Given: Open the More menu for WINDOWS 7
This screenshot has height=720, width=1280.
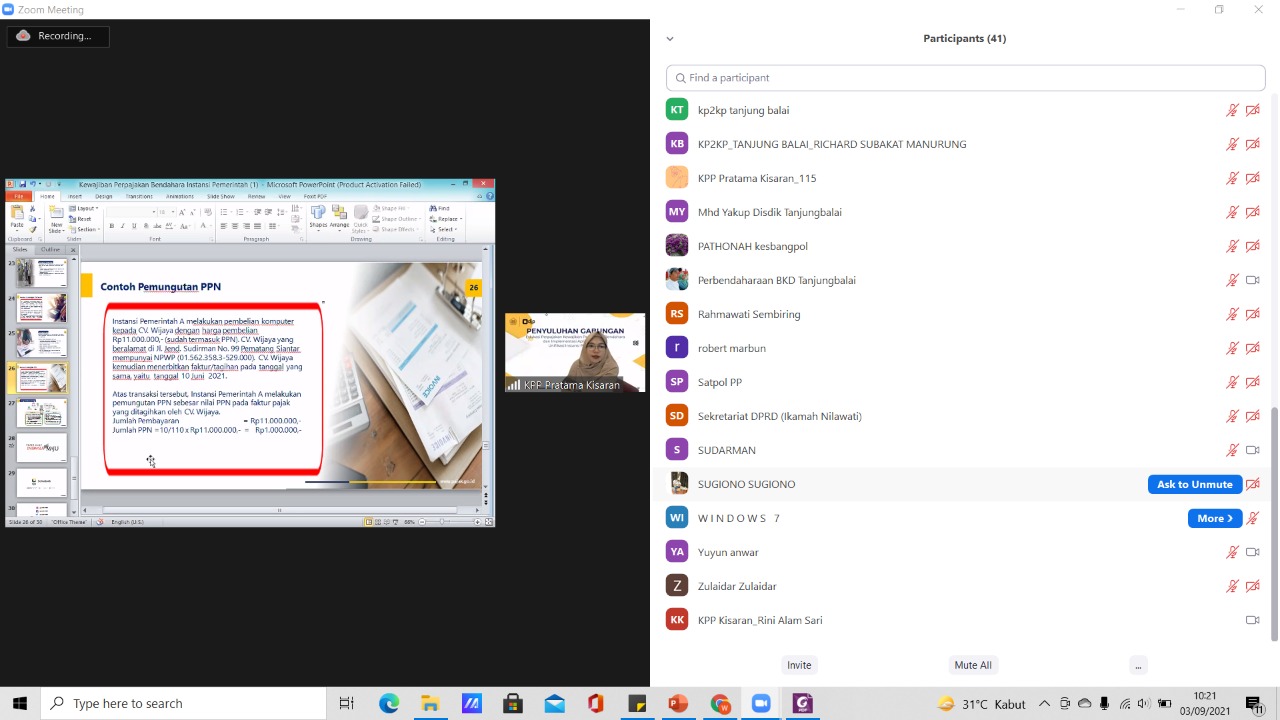Looking at the screenshot, I should pos(1214,518).
